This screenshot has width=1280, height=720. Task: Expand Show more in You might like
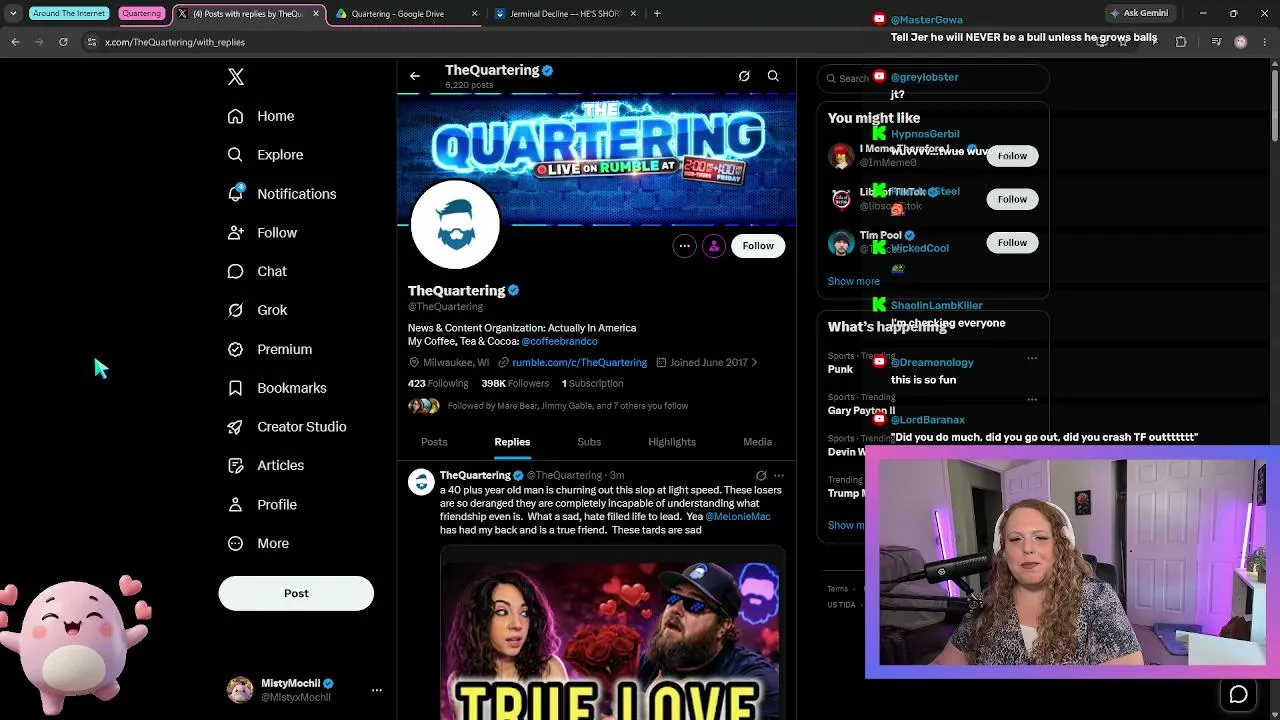pos(853,281)
